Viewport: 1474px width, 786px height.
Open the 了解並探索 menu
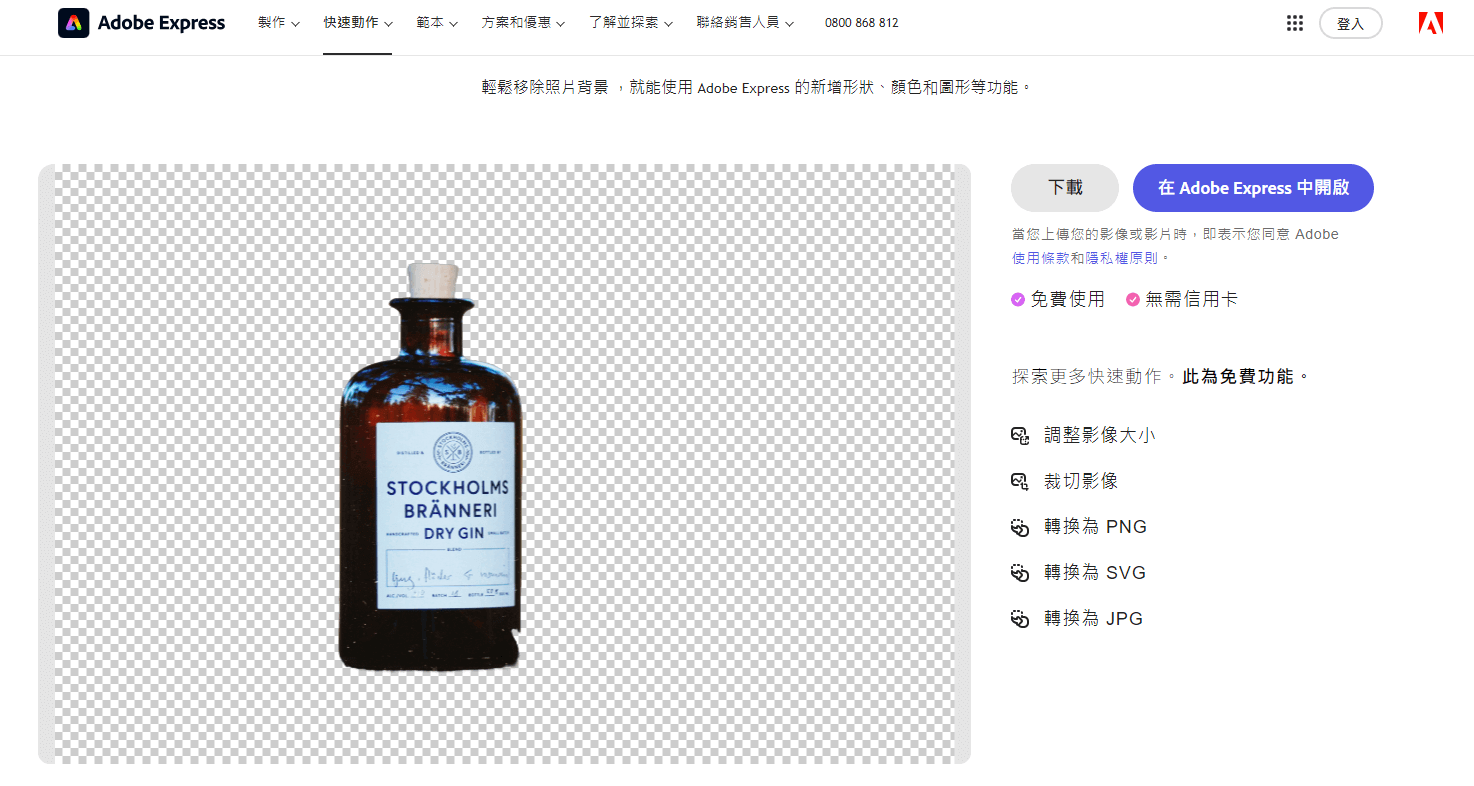(630, 23)
